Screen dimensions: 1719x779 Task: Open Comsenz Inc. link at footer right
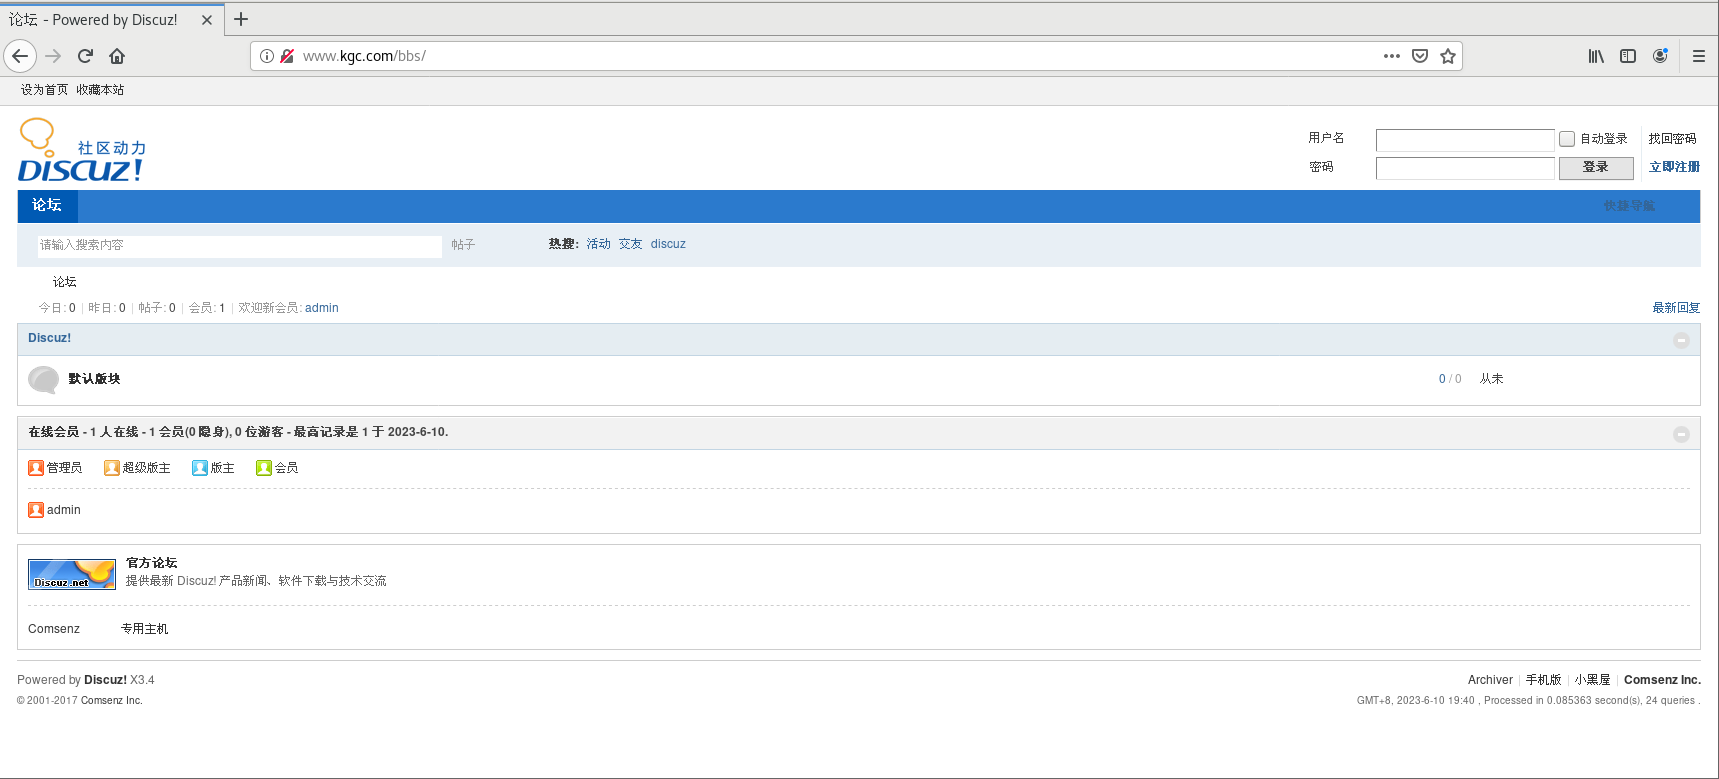pyautogui.click(x=1662, y=680)
